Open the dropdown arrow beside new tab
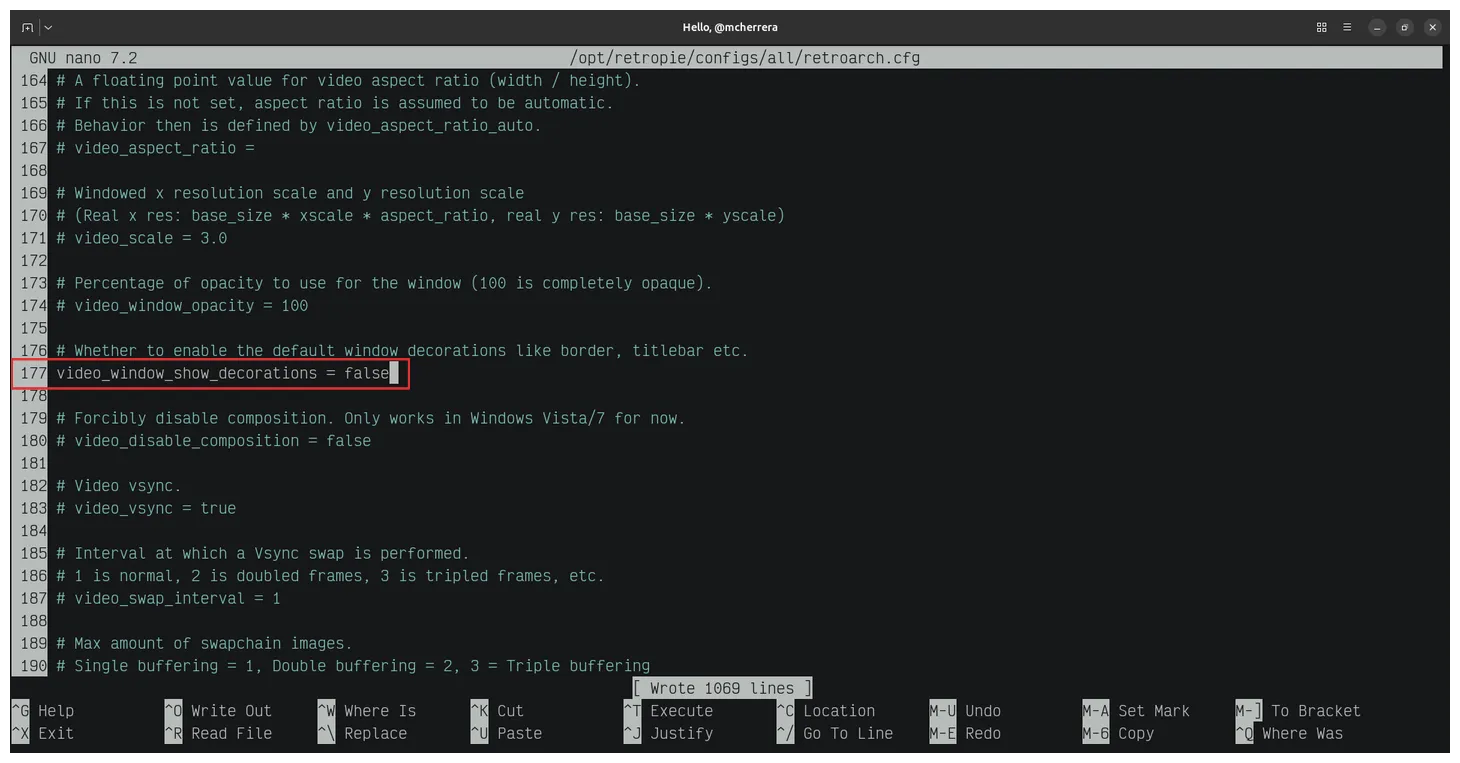Image resolution: width=1460 pixels, height=763 pixels. tap(48, 27)
